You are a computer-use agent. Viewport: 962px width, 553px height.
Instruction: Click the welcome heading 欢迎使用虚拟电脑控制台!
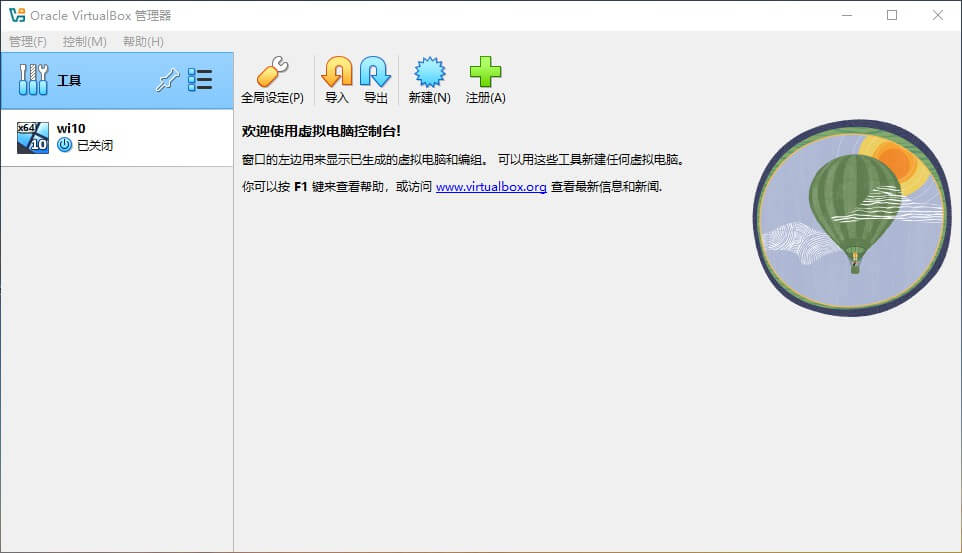[321, 131]
